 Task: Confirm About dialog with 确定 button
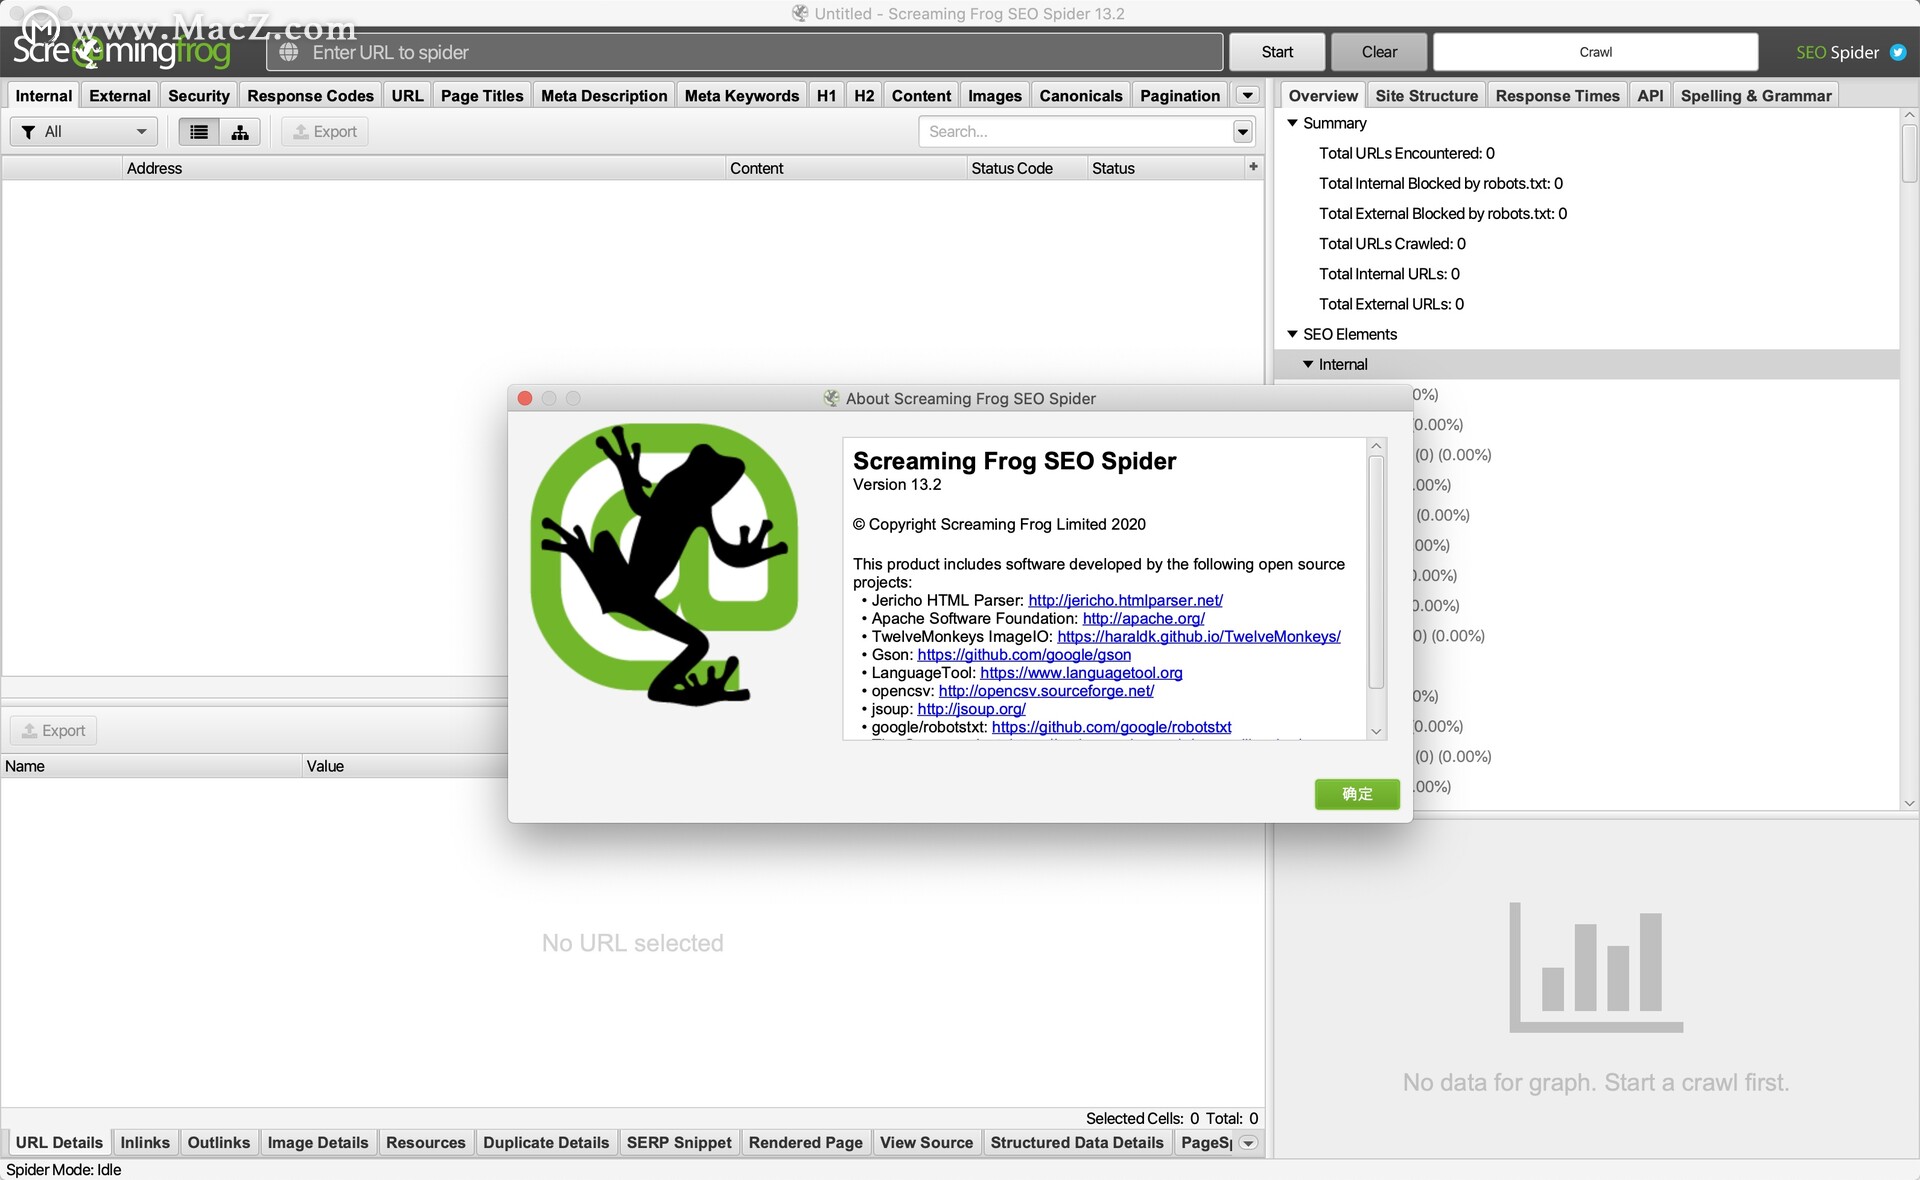1357,794
